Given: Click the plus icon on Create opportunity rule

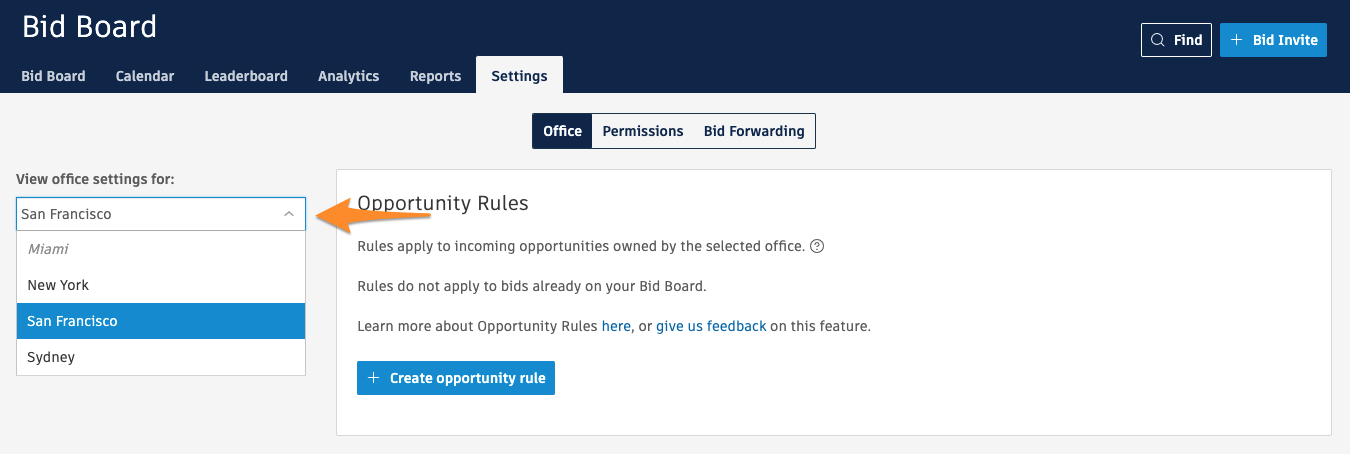Looking at the screenshot, I should (x=374, y=378).
